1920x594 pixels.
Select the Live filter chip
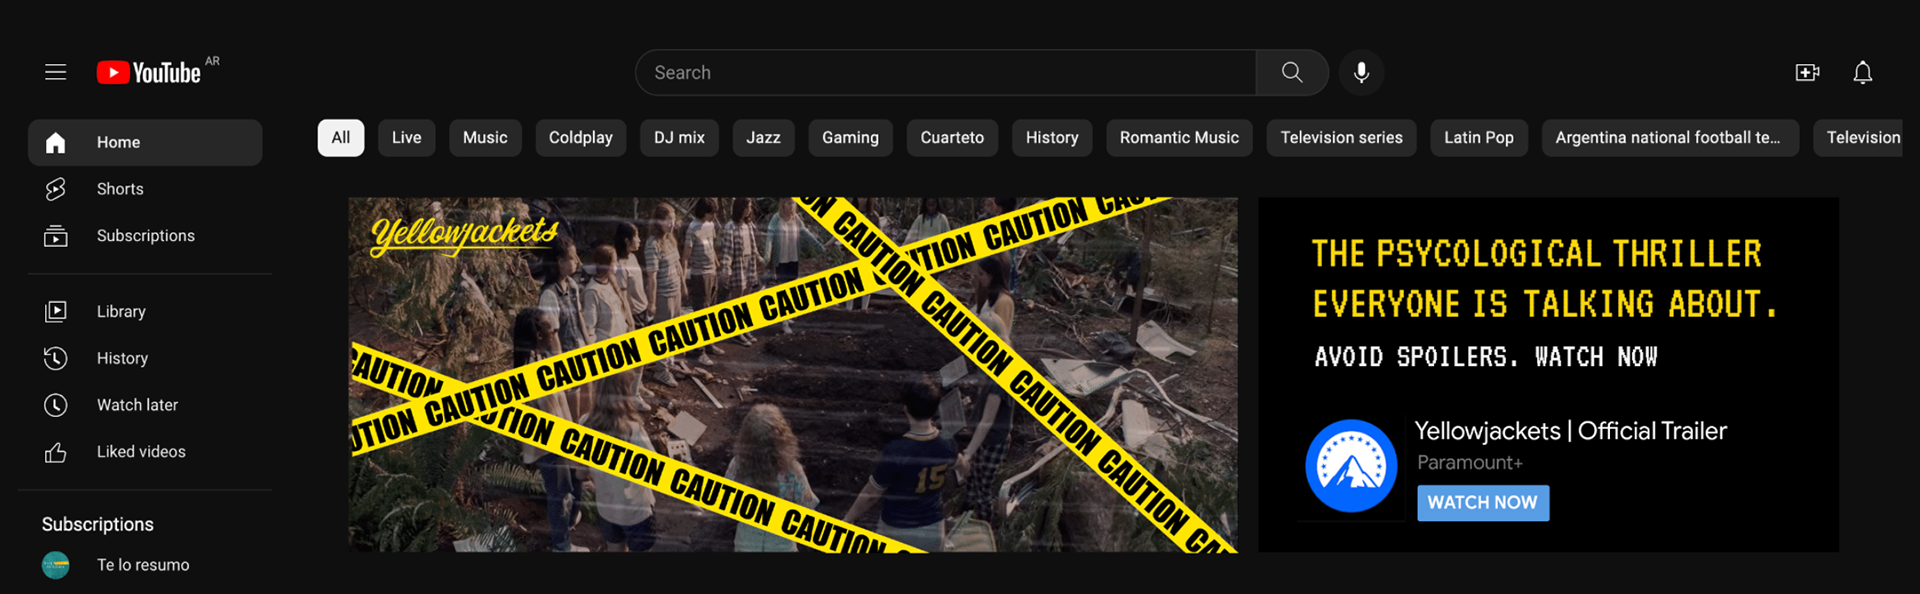click(406, 138)
